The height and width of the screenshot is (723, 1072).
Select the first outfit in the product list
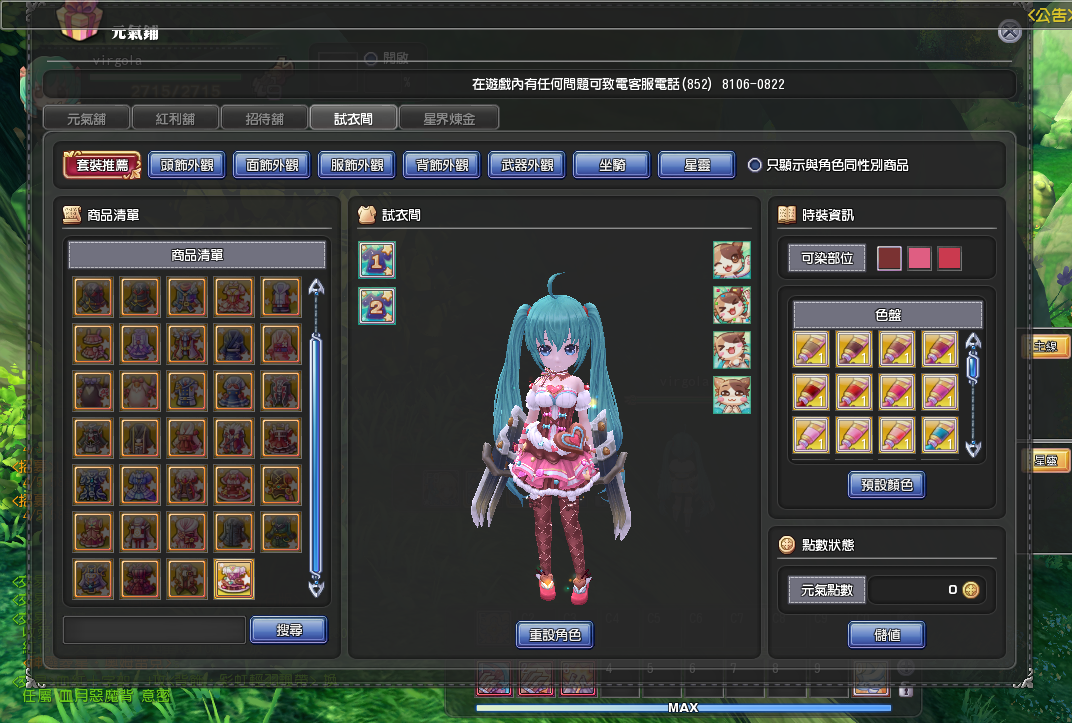coord(92,297)
